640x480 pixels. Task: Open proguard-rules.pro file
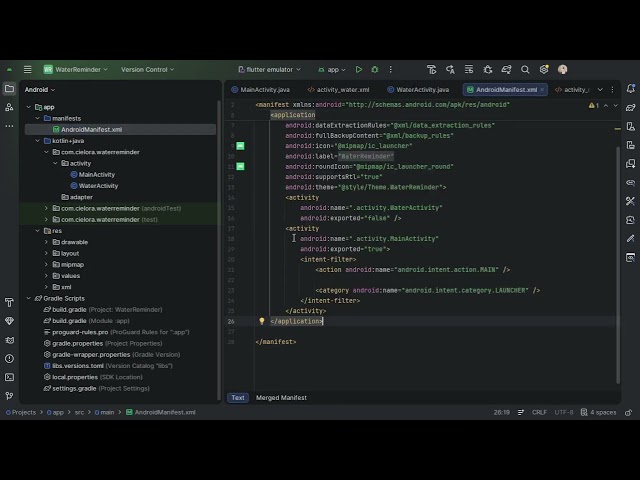tap(116, 332)
